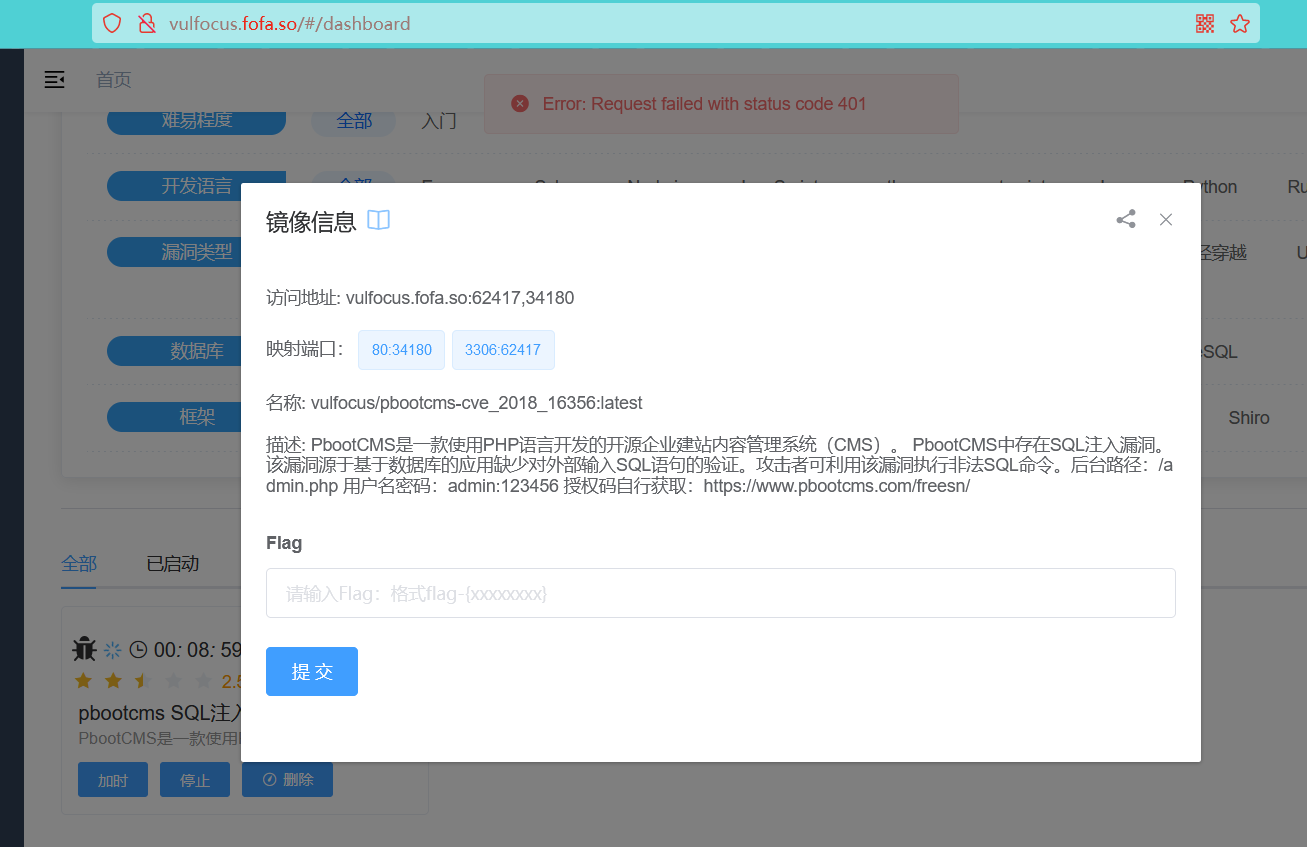Open the 首页 menu item
Viewport: 1307px width, 847px height.
[x=113, y=79]
